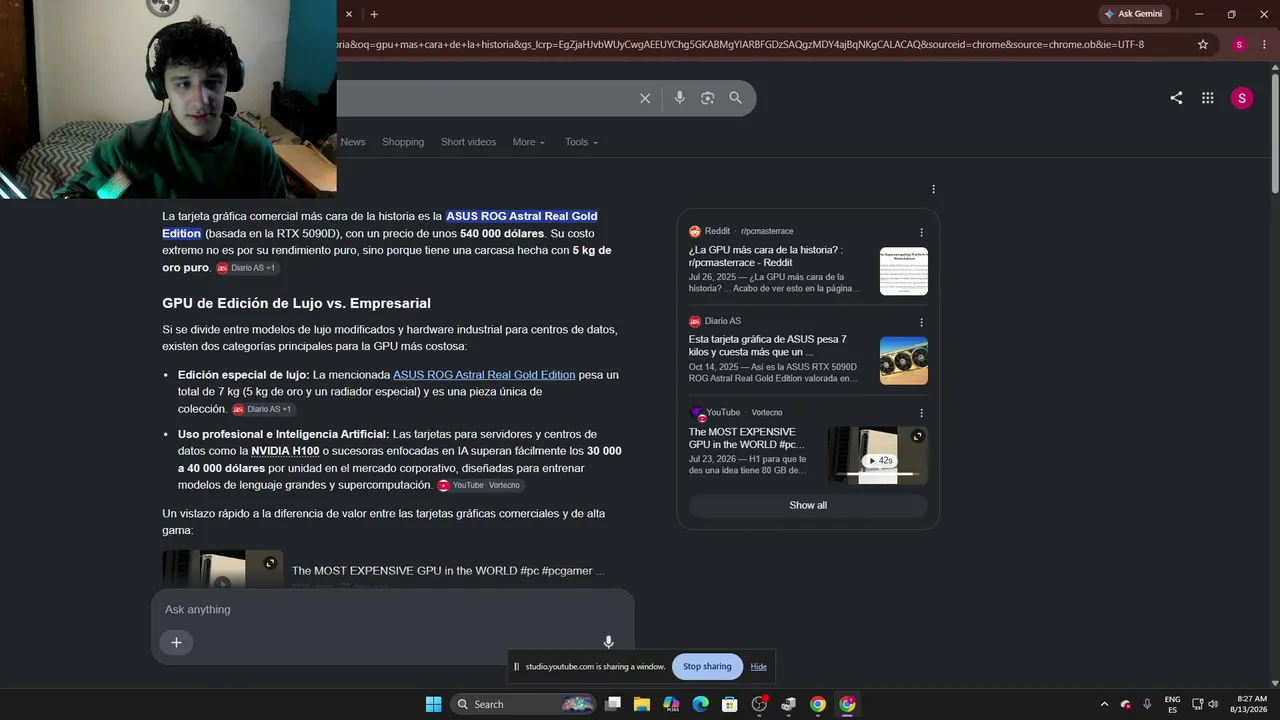The height and width of the screenshot is (720, 1280).
Task: Open Microsoft 365 Copilot from the taskbar
Action: pyautogui.click(x=671, y=704)
